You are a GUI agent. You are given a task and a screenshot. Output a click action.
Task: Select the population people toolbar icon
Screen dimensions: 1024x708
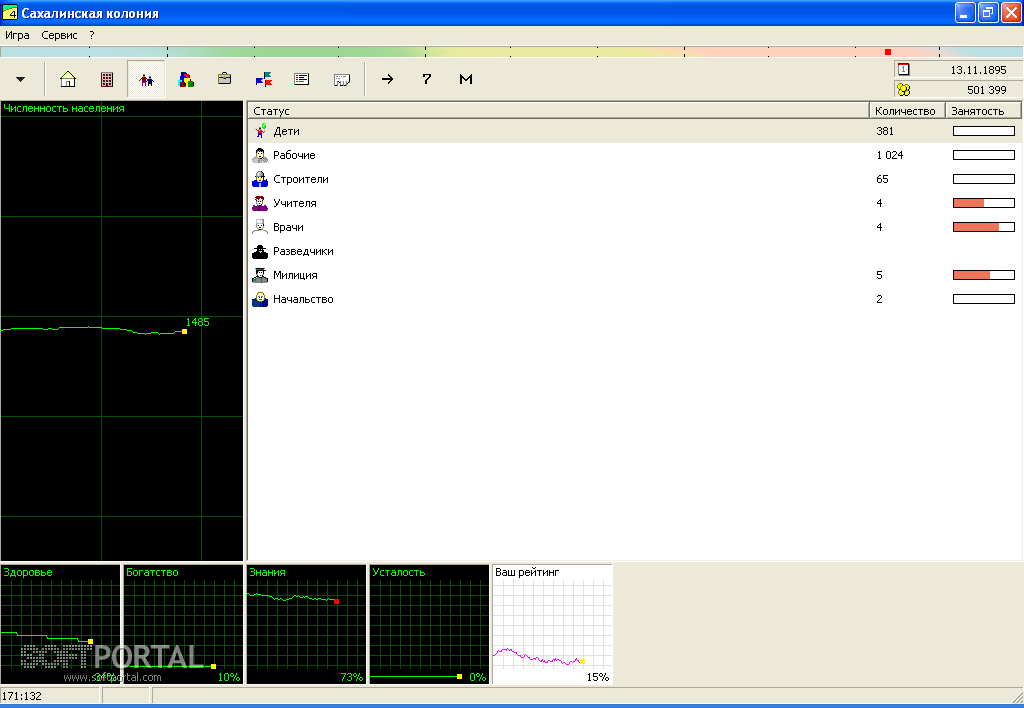point(146,80)
